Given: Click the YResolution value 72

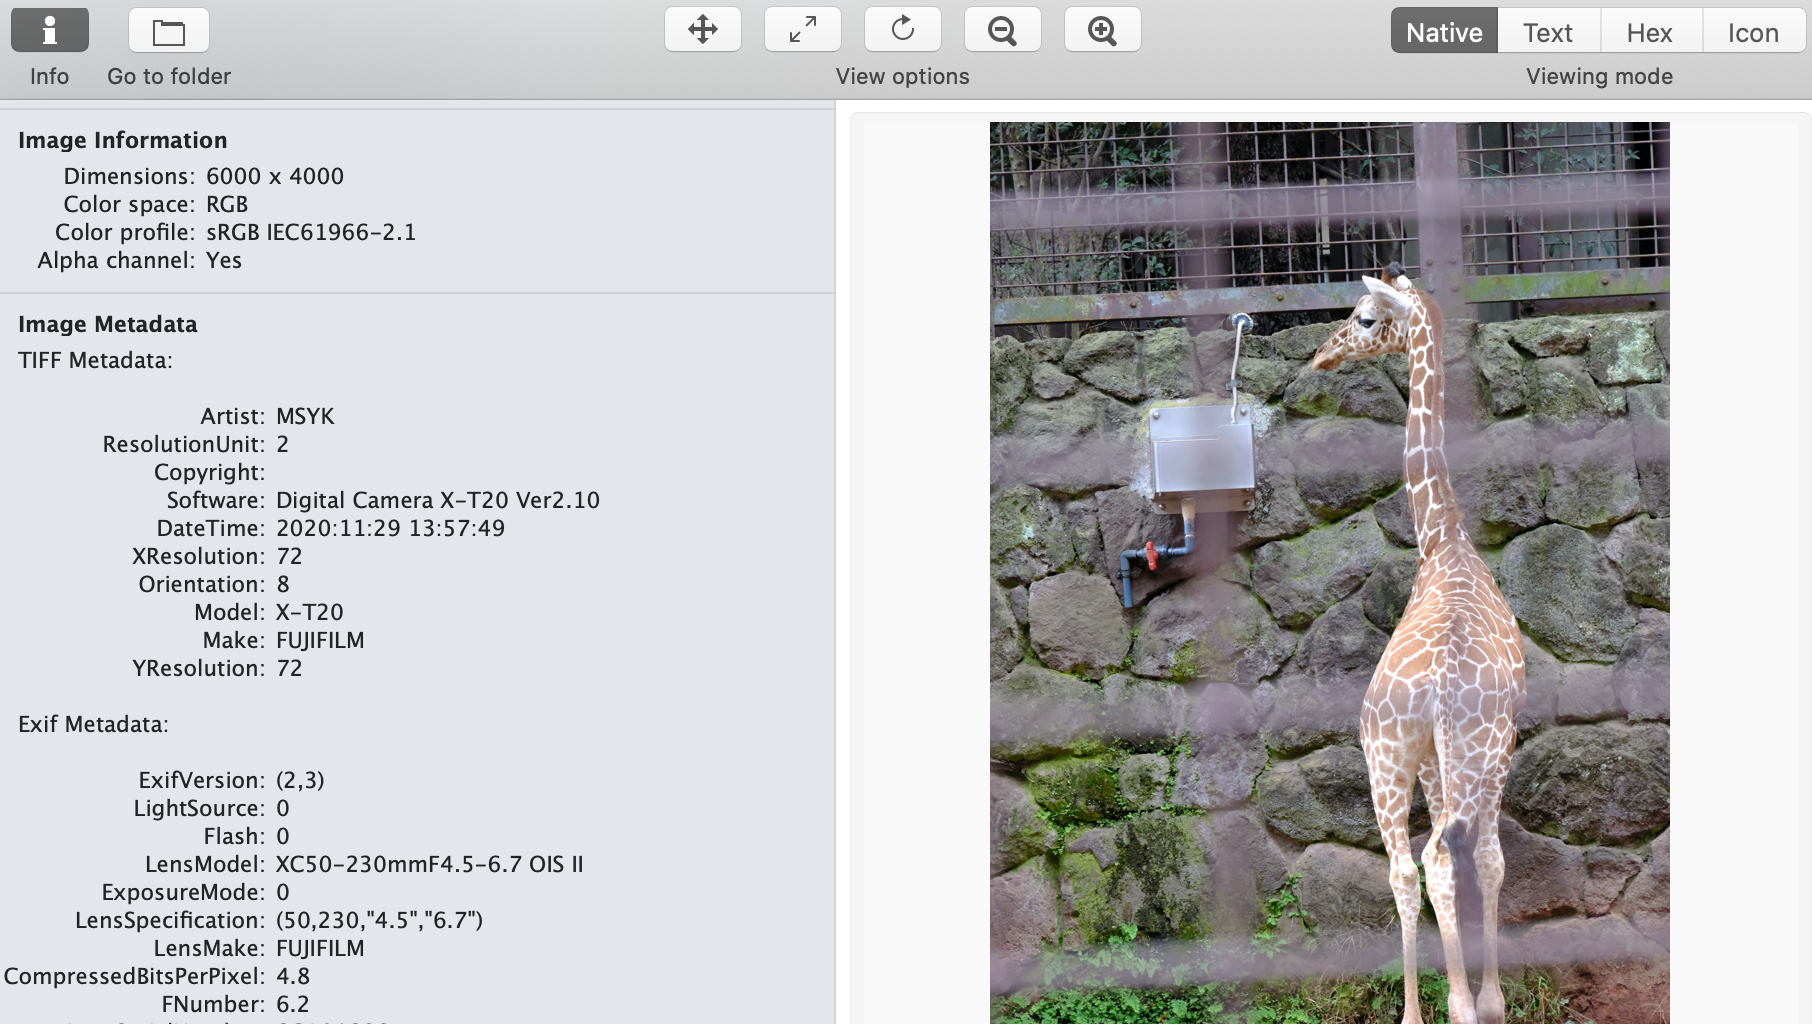Looking at the screenshot, I should pos(289,668).
